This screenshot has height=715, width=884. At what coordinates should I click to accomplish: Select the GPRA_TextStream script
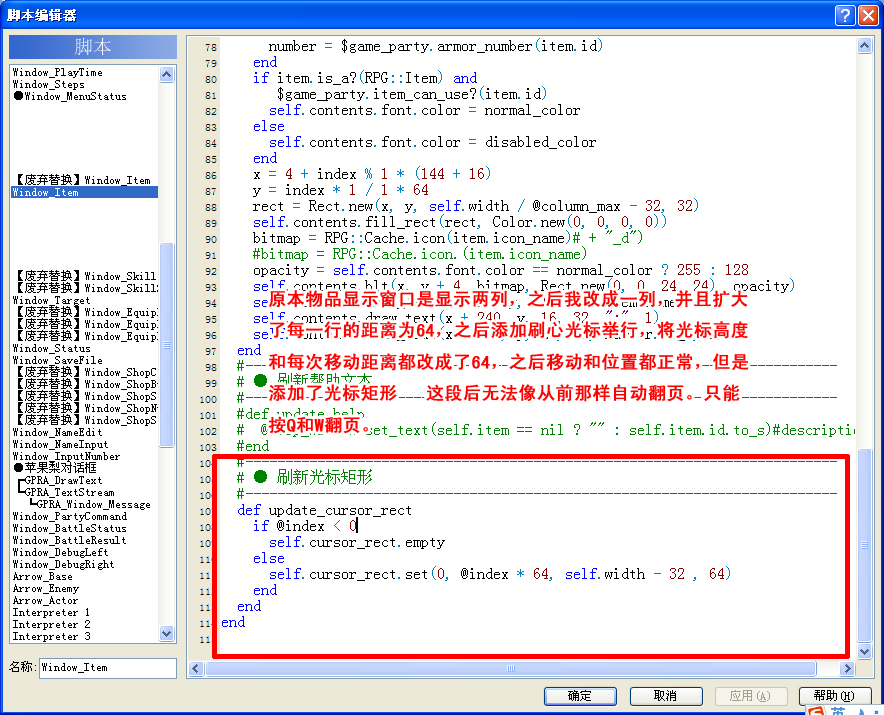point(69,492)
